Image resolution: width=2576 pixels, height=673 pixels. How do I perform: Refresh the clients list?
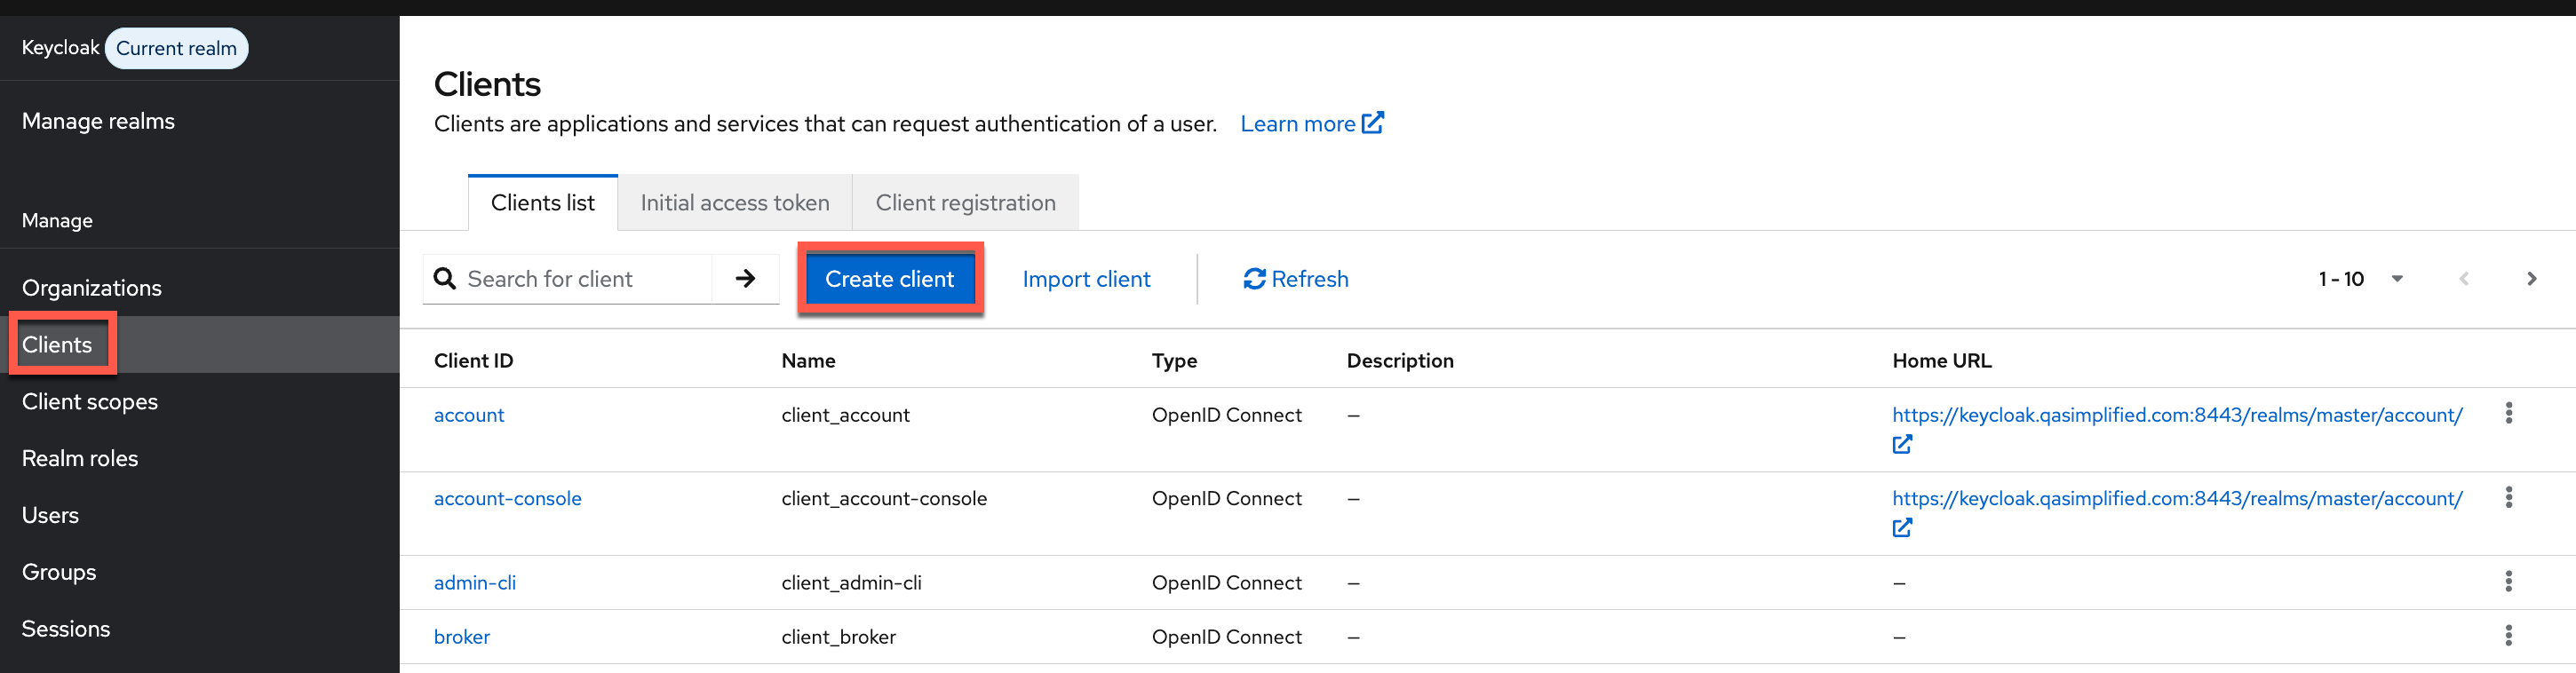pyautogui.click(x=1295, y=279)
